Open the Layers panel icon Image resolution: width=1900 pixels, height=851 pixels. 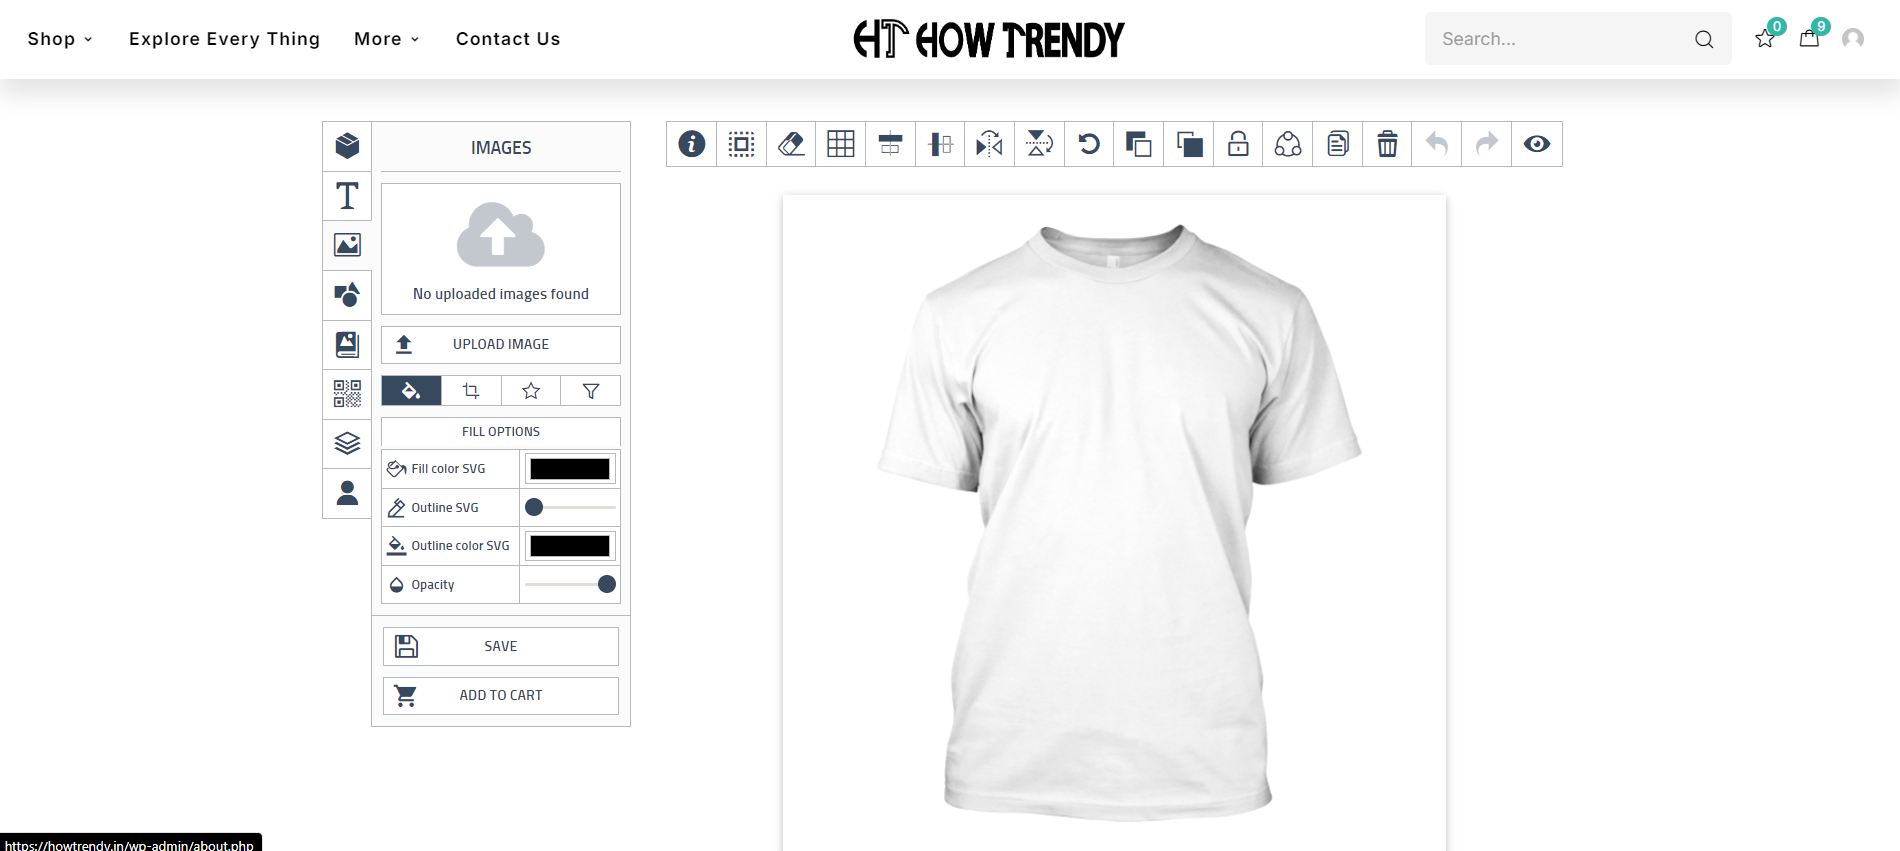347,443
